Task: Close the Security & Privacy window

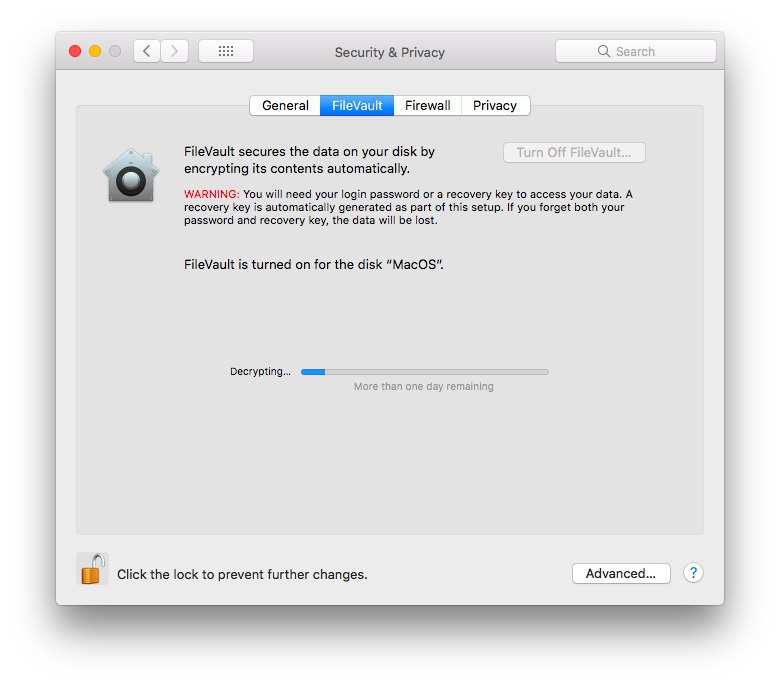Action: (75, 51)
